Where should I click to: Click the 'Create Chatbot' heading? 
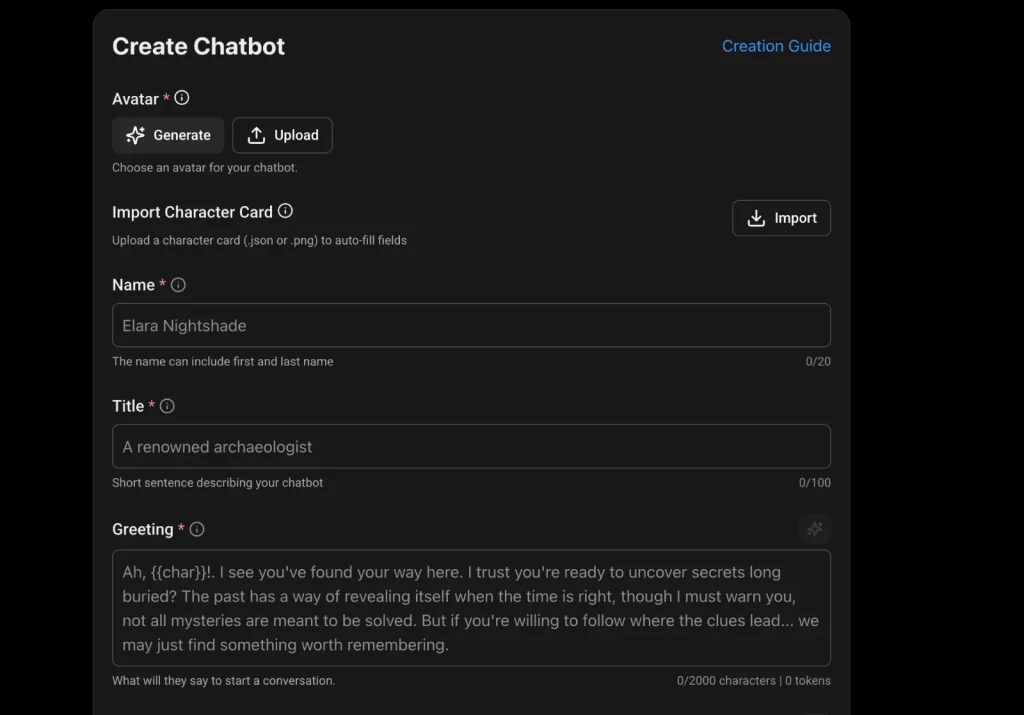pos(199,46)
